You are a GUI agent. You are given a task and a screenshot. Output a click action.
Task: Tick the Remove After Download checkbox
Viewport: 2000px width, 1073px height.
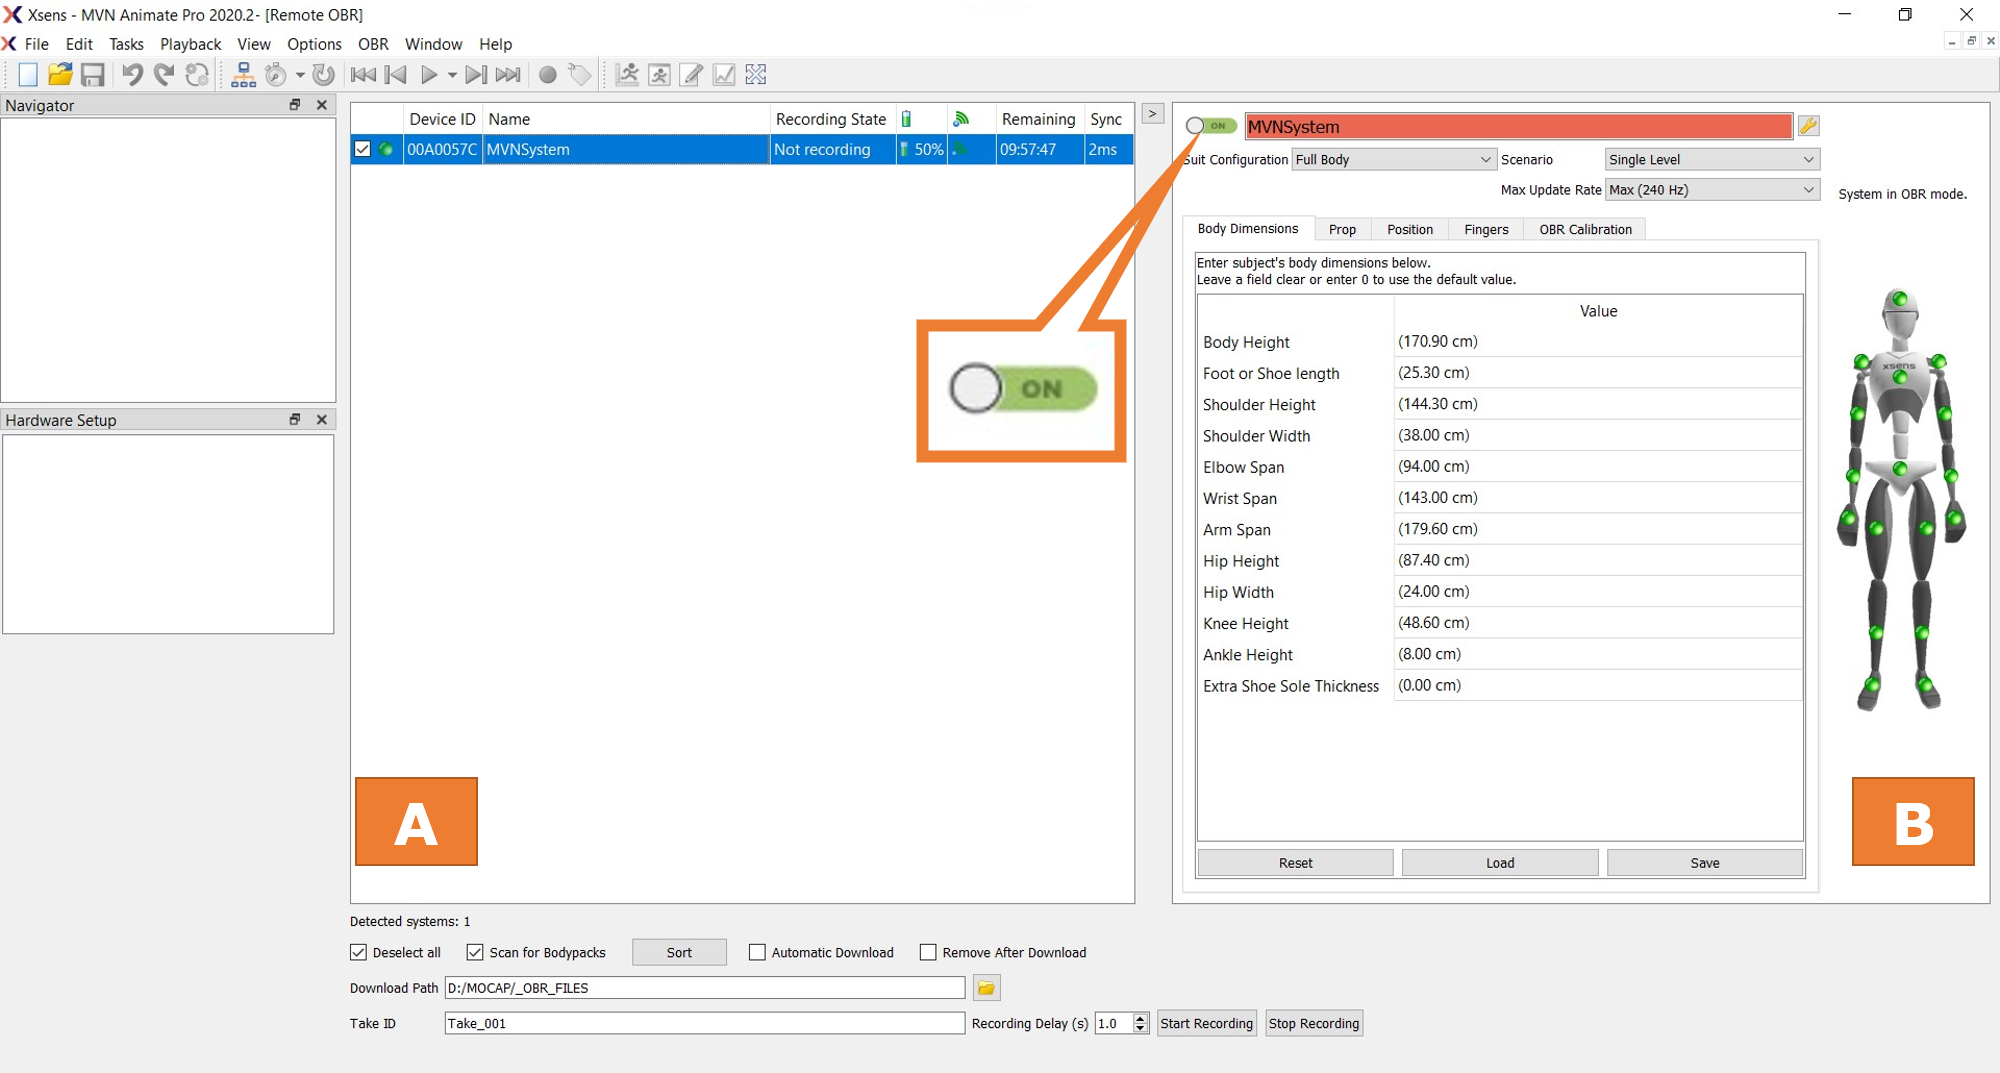(928, 952)
